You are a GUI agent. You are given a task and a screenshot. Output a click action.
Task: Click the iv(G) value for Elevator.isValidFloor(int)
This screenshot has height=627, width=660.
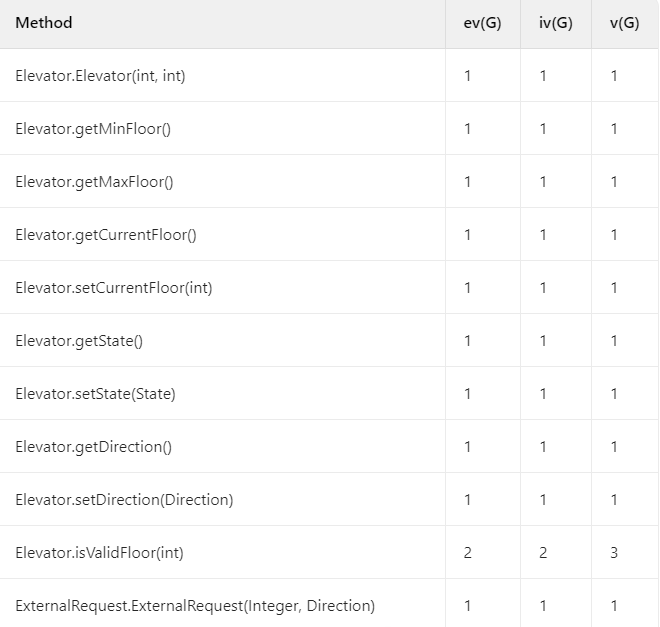click(543, 553)
